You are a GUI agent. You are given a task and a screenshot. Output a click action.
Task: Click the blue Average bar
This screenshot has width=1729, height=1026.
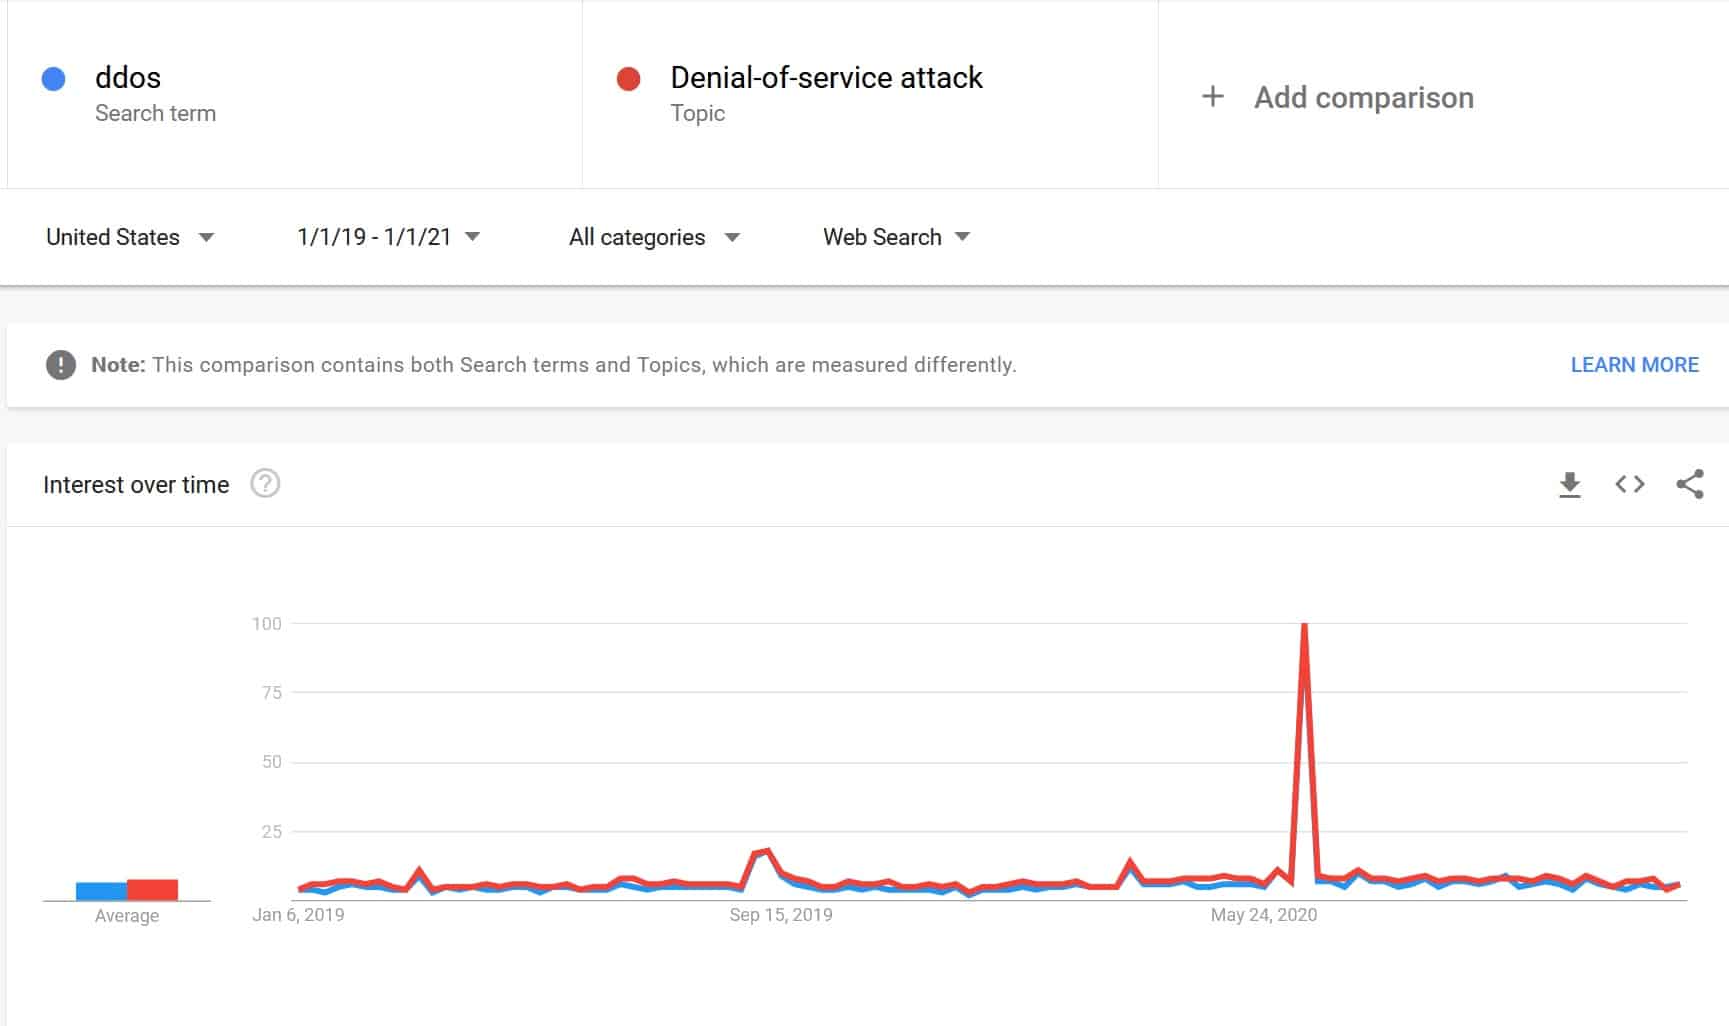tap(102, 891)
